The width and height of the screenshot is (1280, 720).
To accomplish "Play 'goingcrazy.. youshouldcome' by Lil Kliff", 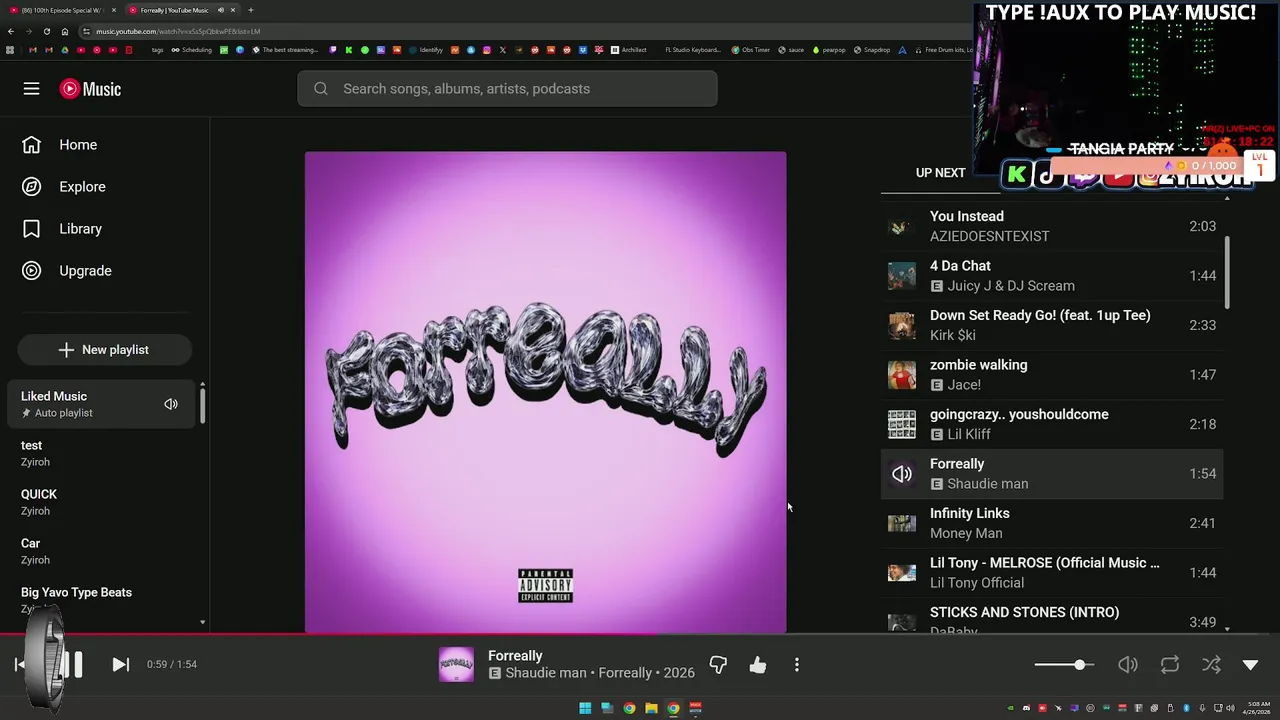I will click(1051, 424).
